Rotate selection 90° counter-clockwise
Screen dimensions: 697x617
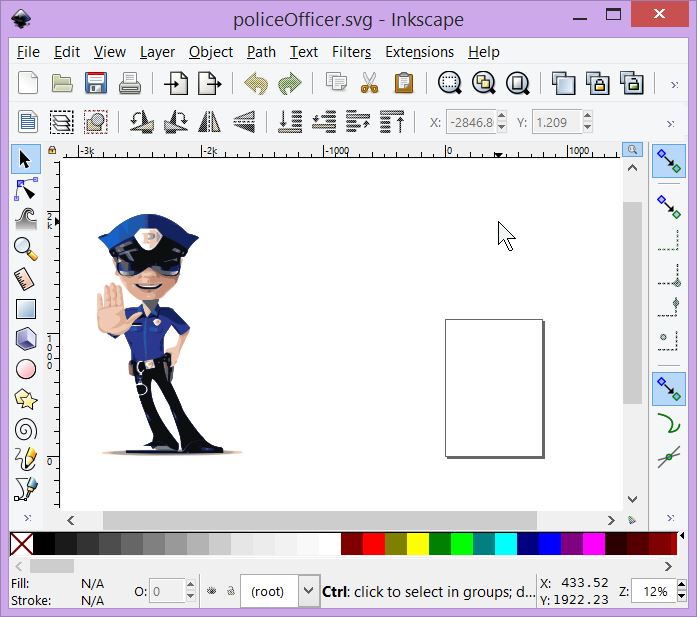coord(141,121)
